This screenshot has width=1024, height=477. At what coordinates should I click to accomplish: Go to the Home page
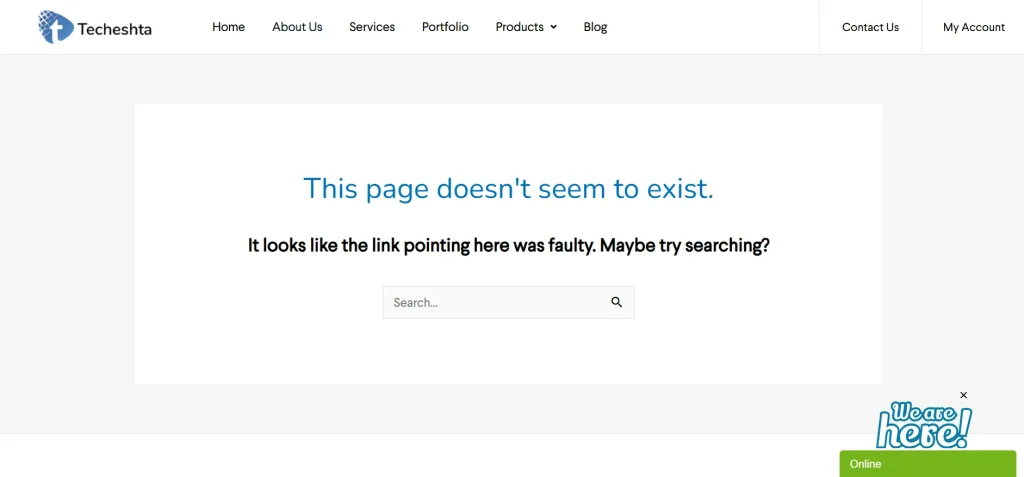coord(228,27)
